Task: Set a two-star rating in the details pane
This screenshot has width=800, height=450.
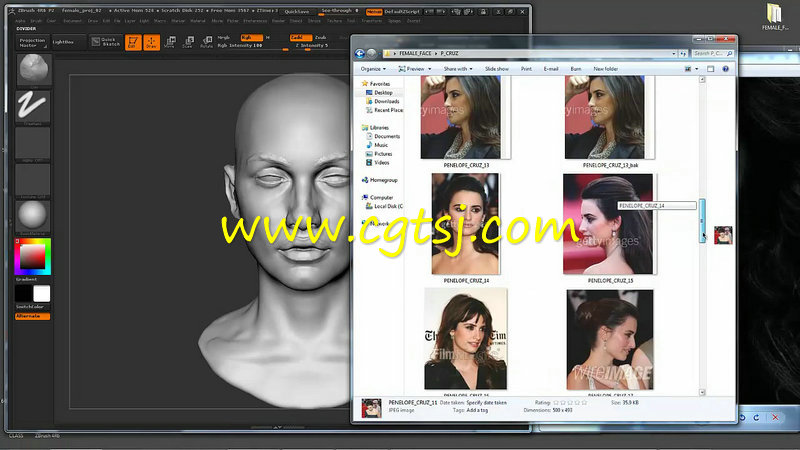Action: (563, 403)
